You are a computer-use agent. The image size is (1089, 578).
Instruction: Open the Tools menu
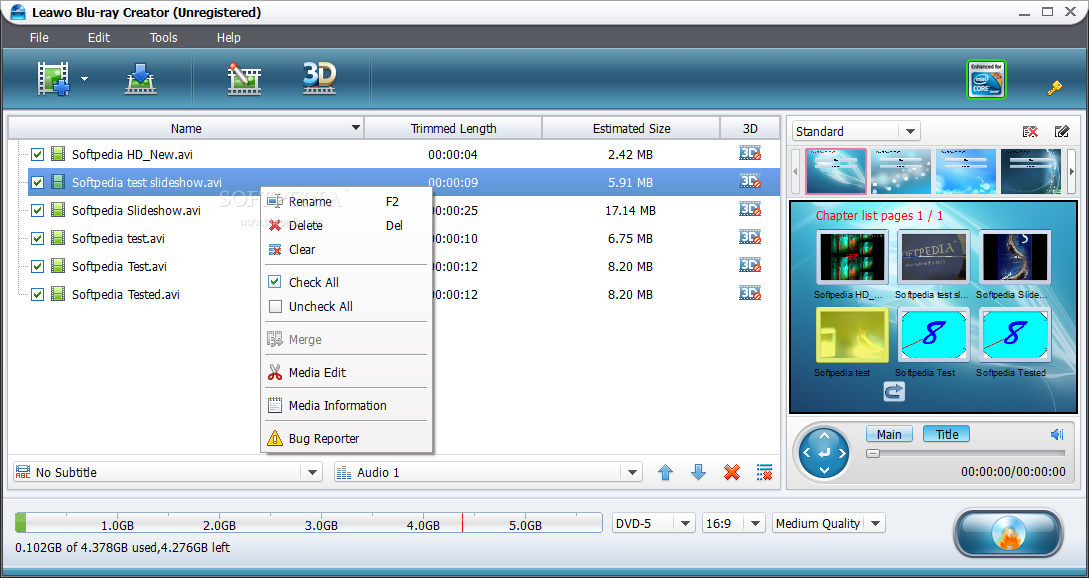[163, 38]
